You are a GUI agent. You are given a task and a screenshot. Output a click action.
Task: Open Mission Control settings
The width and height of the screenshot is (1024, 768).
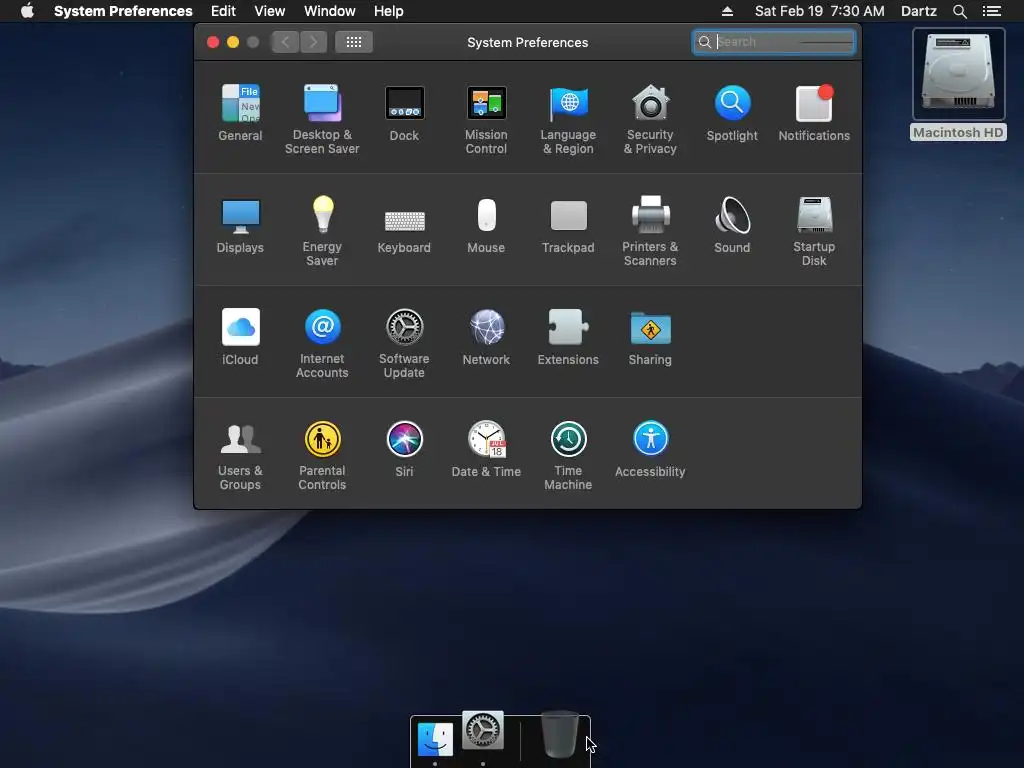[x=486, y=120]
